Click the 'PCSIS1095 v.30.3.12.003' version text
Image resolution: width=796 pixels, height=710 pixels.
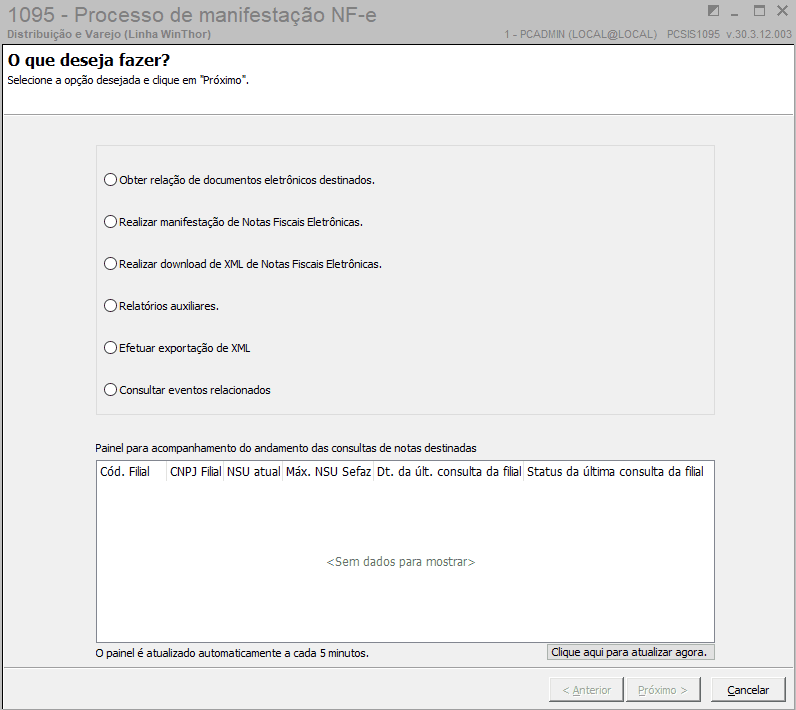[x=729, y=34]
